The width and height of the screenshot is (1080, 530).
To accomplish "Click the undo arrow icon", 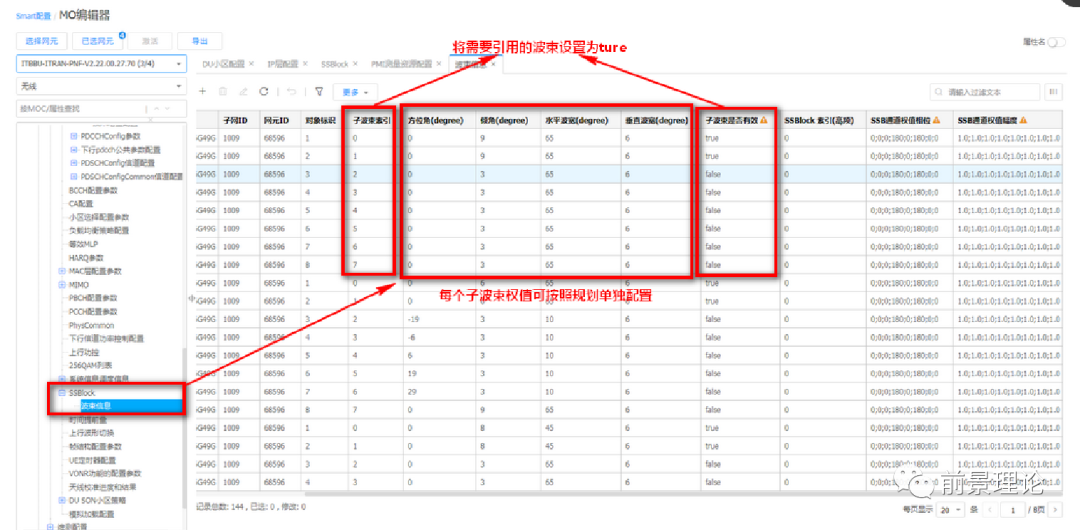I will 291,91.
